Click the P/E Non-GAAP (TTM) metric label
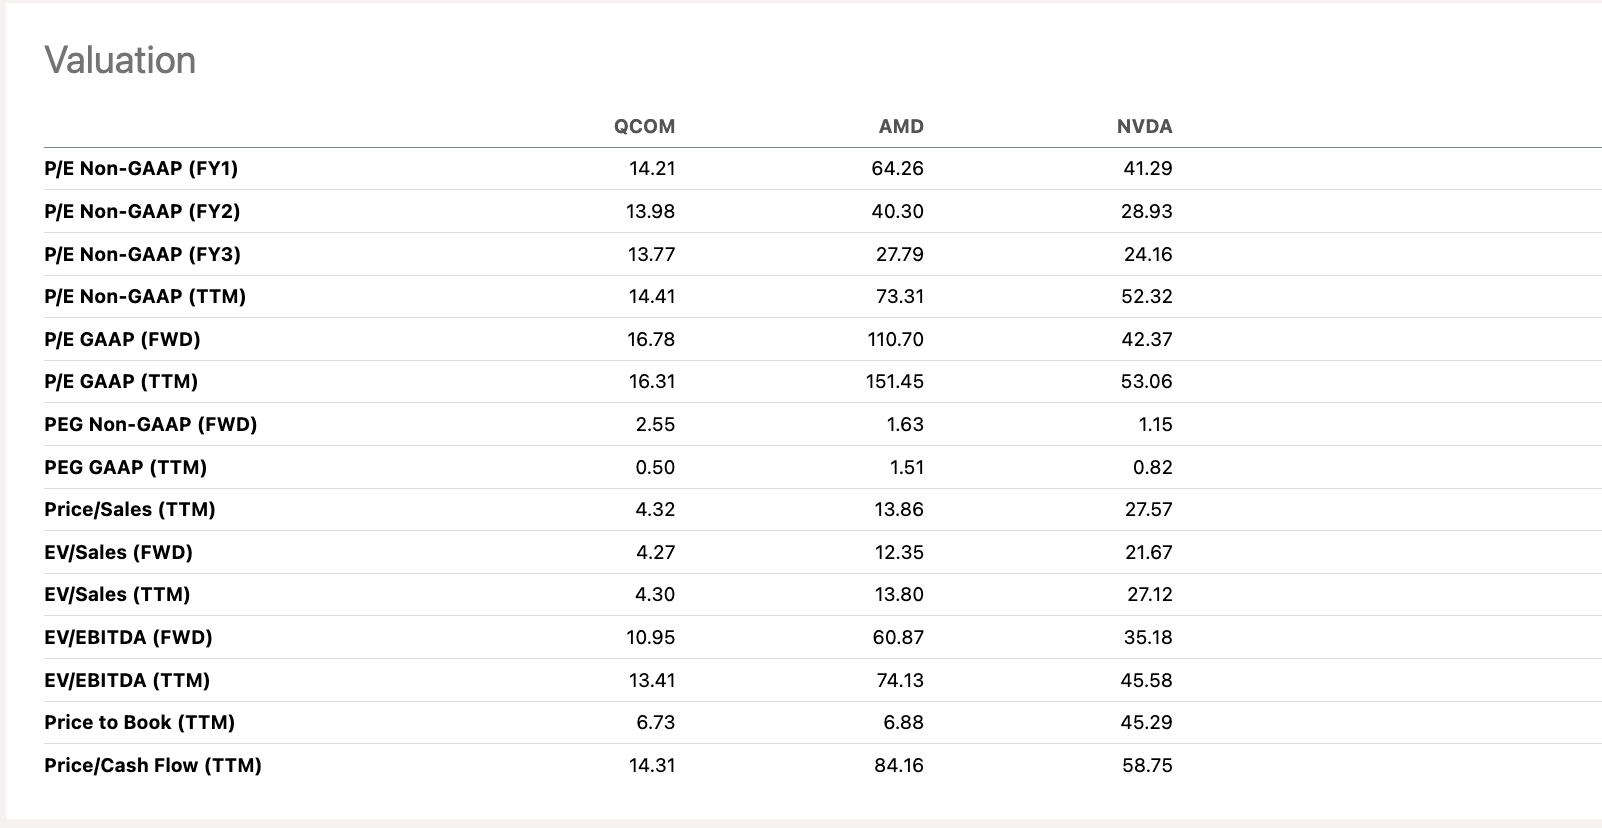Screen dimensions: 1602x828 [145, 297]
